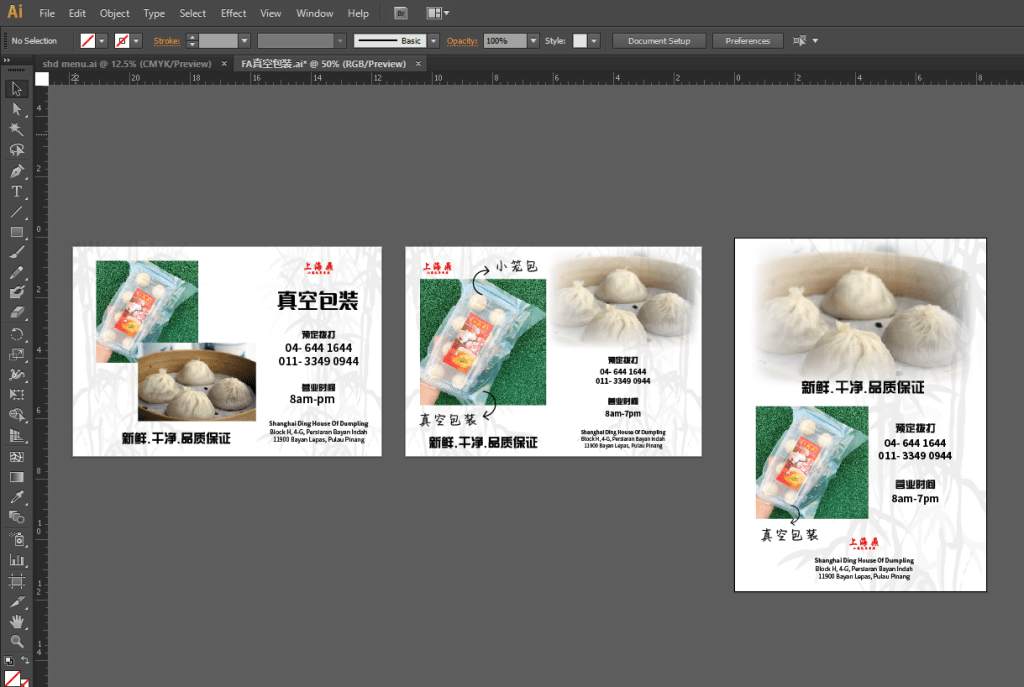Select the Direct Selection tool

(17, 109)
